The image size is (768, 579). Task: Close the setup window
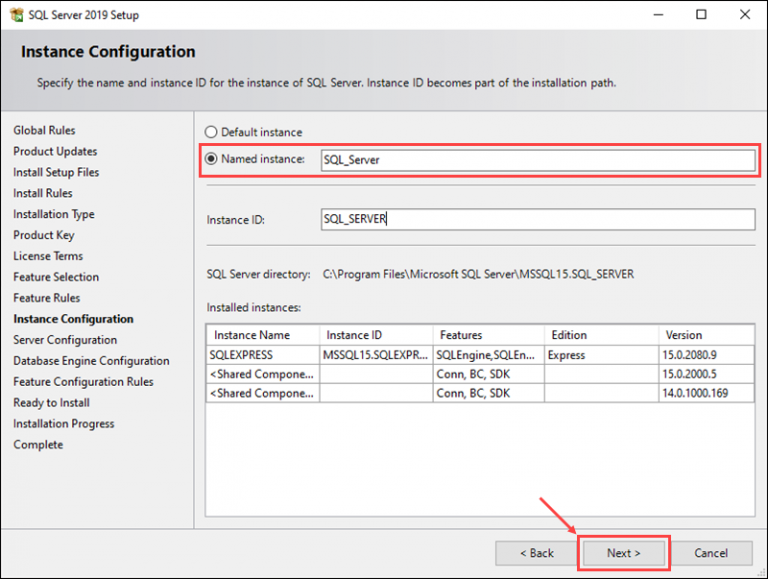744,15
